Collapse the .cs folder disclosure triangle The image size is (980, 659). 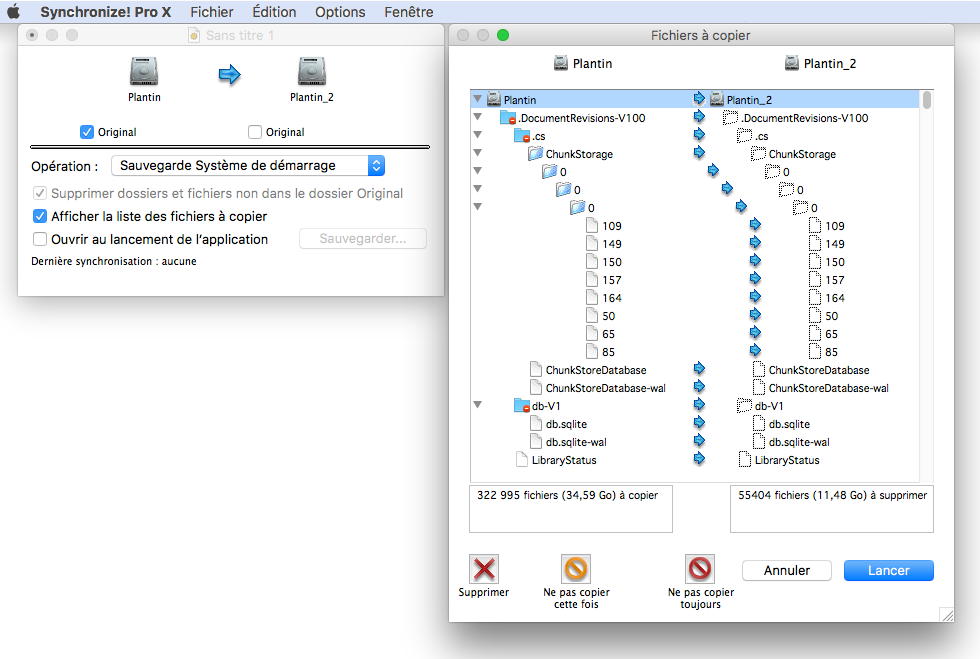(478, 135)
